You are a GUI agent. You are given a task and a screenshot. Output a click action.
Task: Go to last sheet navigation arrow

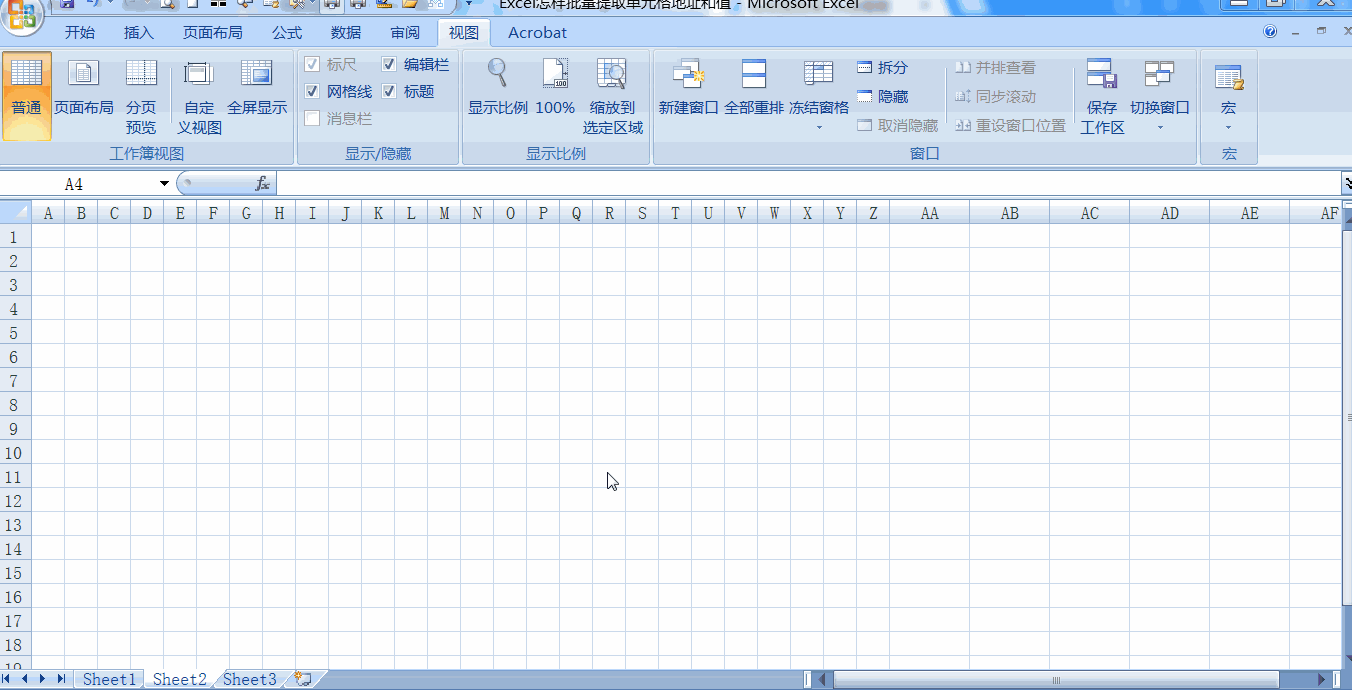tap(61, 679)
